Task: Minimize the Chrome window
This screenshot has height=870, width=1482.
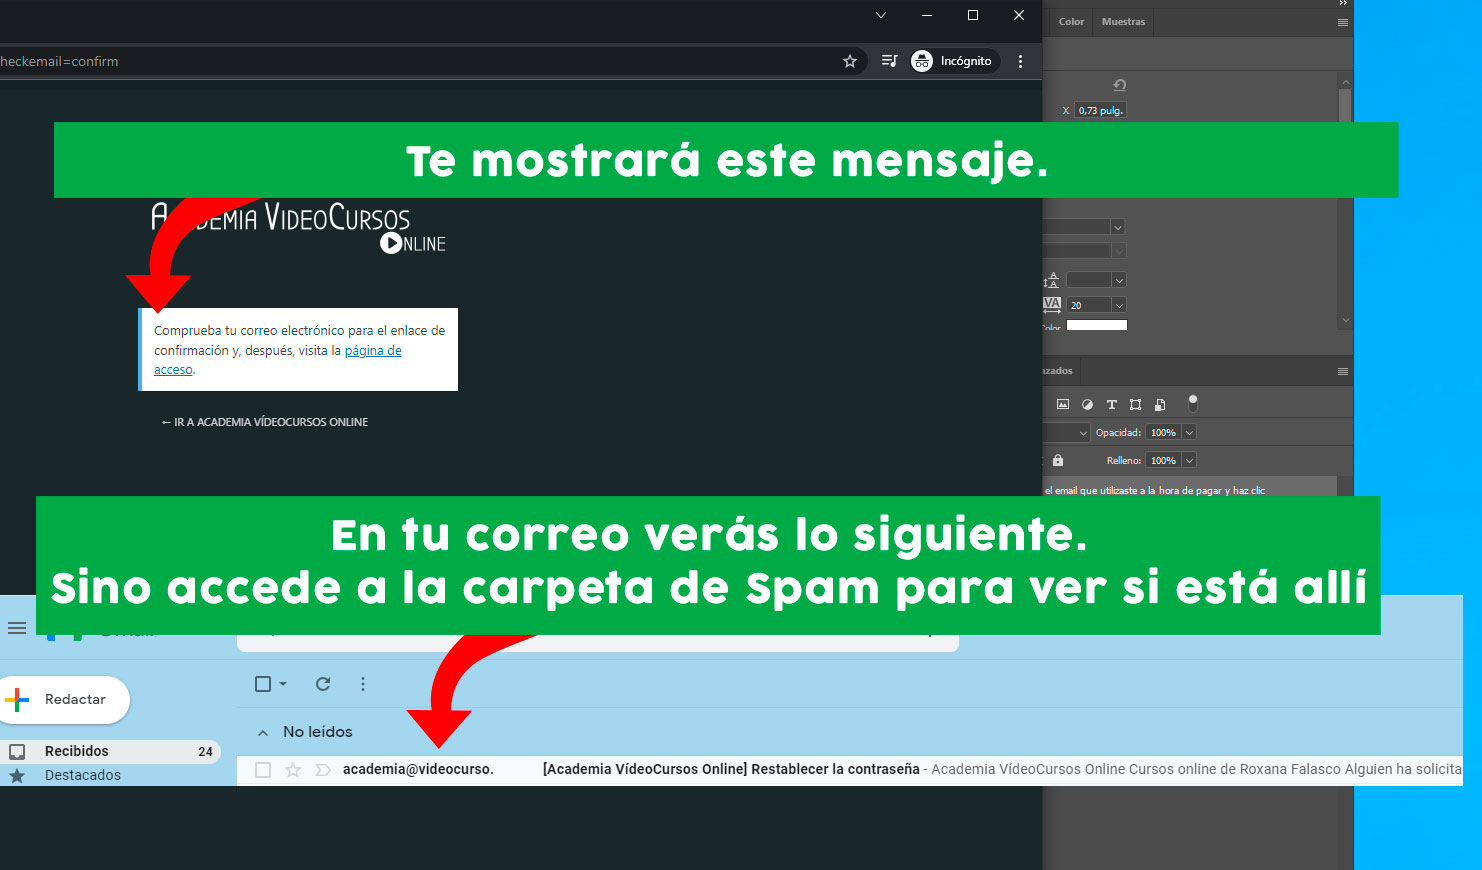Action: pos(927,15)
